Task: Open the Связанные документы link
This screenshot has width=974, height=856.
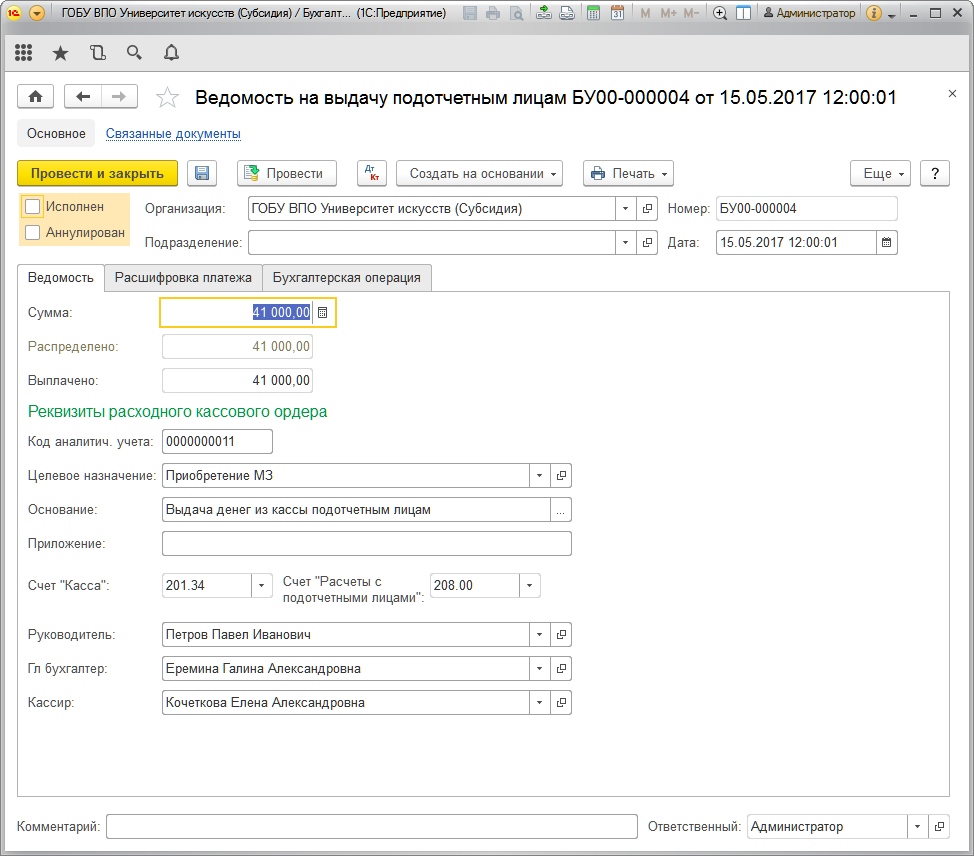Action: point(173,133)
